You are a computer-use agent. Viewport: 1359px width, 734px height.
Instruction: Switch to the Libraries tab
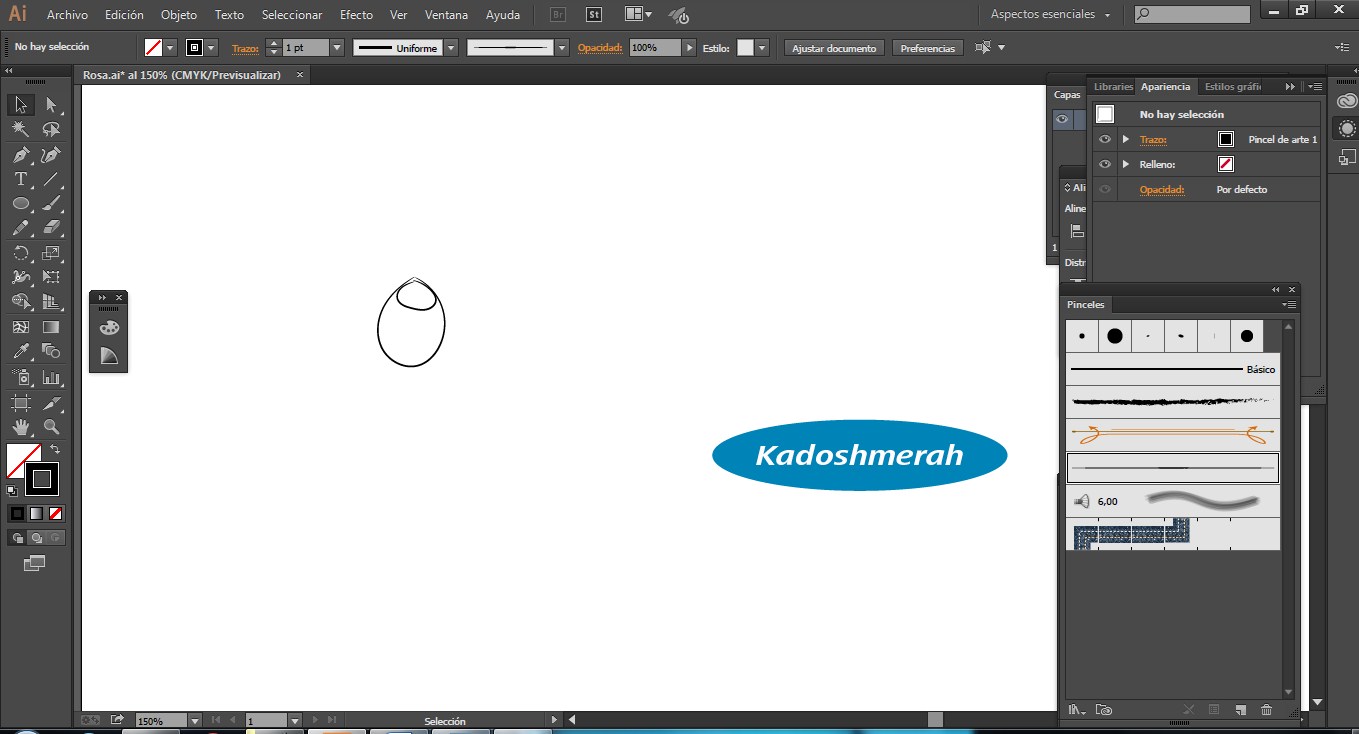click(1113, 87)
